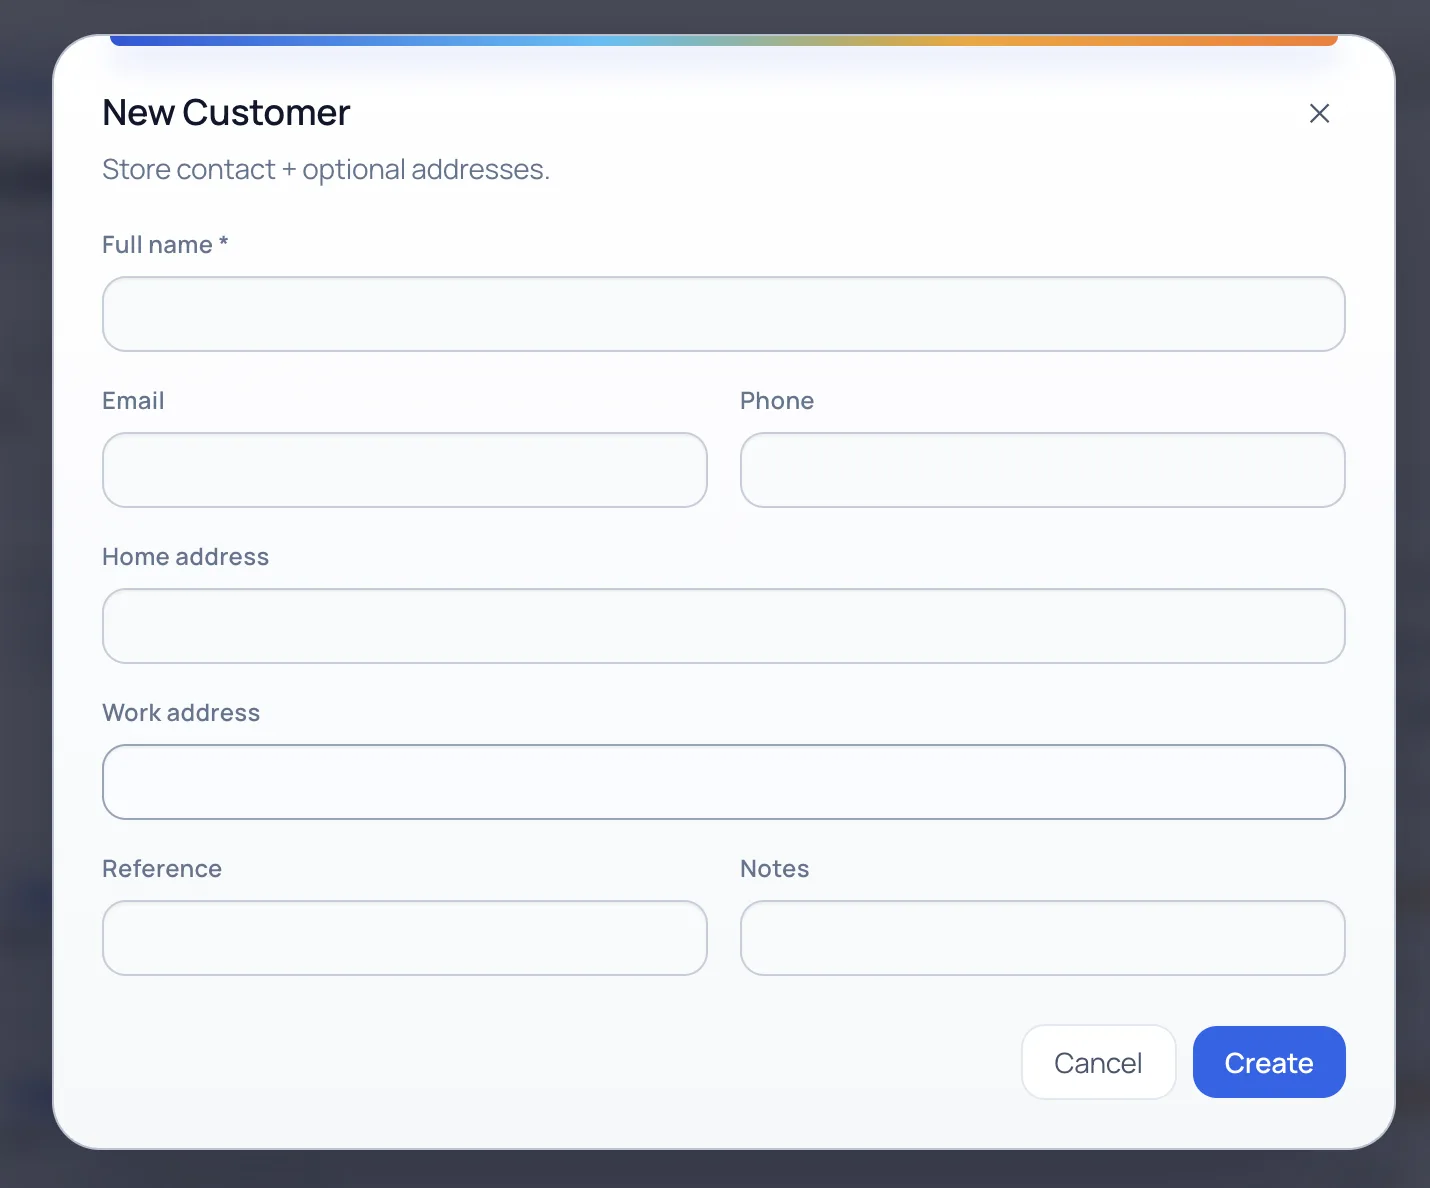This screenshot has height=1188, width=1430.
Task: Click inside the Email input
Action: pos(404,470)
